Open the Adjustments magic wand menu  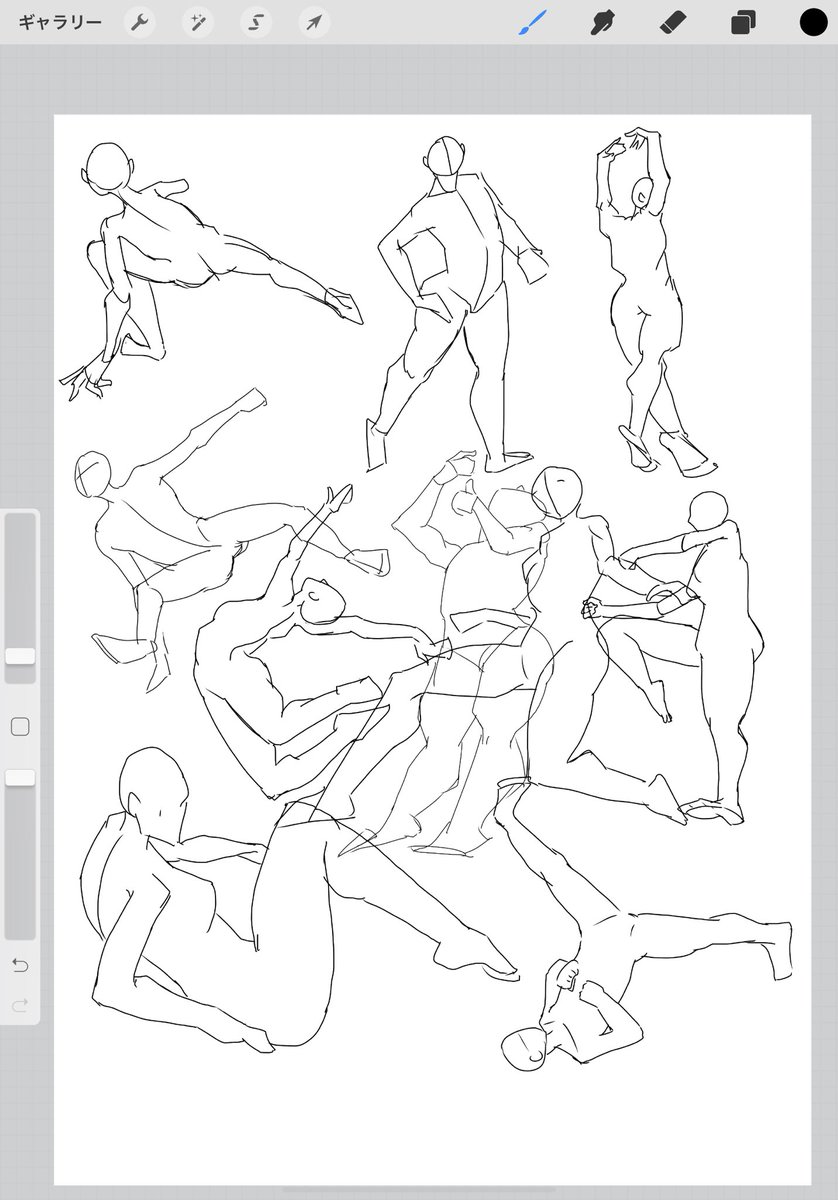click(x=198, y=22)
